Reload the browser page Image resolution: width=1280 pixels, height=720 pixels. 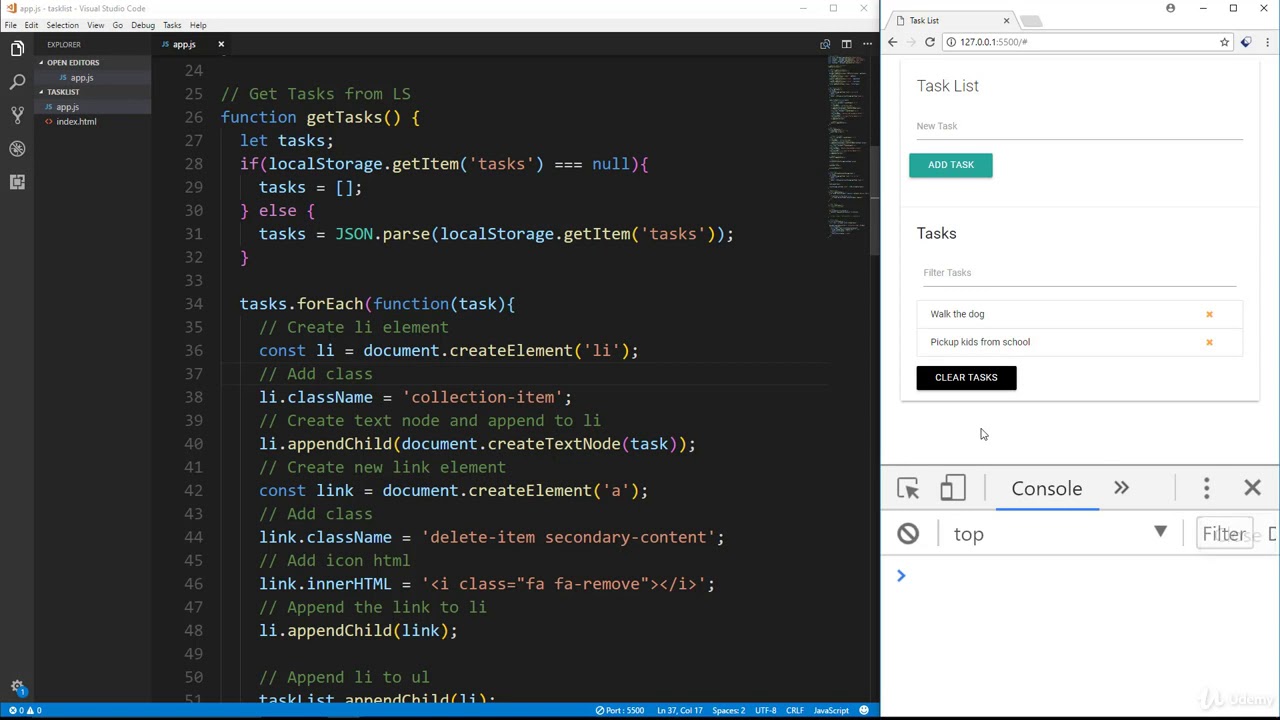(x=929, y=42)
